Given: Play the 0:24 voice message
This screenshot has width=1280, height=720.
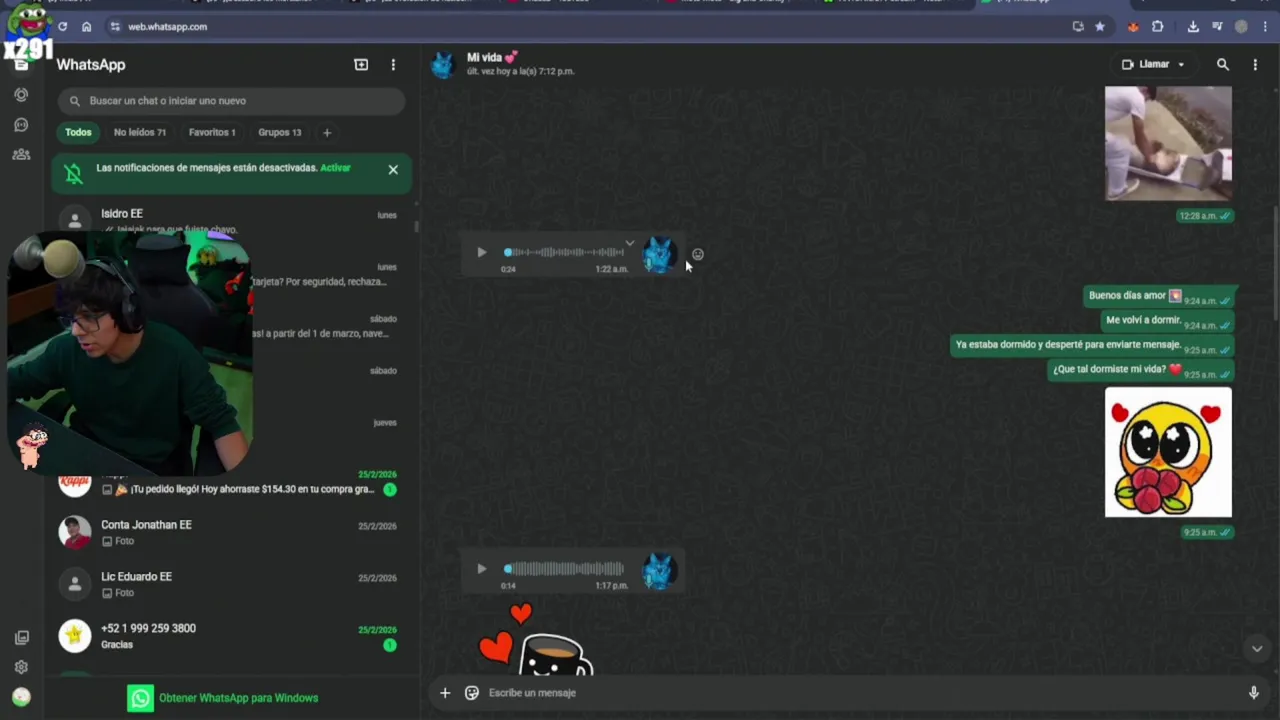Looking at the screenshot, I should pos(481,253).
